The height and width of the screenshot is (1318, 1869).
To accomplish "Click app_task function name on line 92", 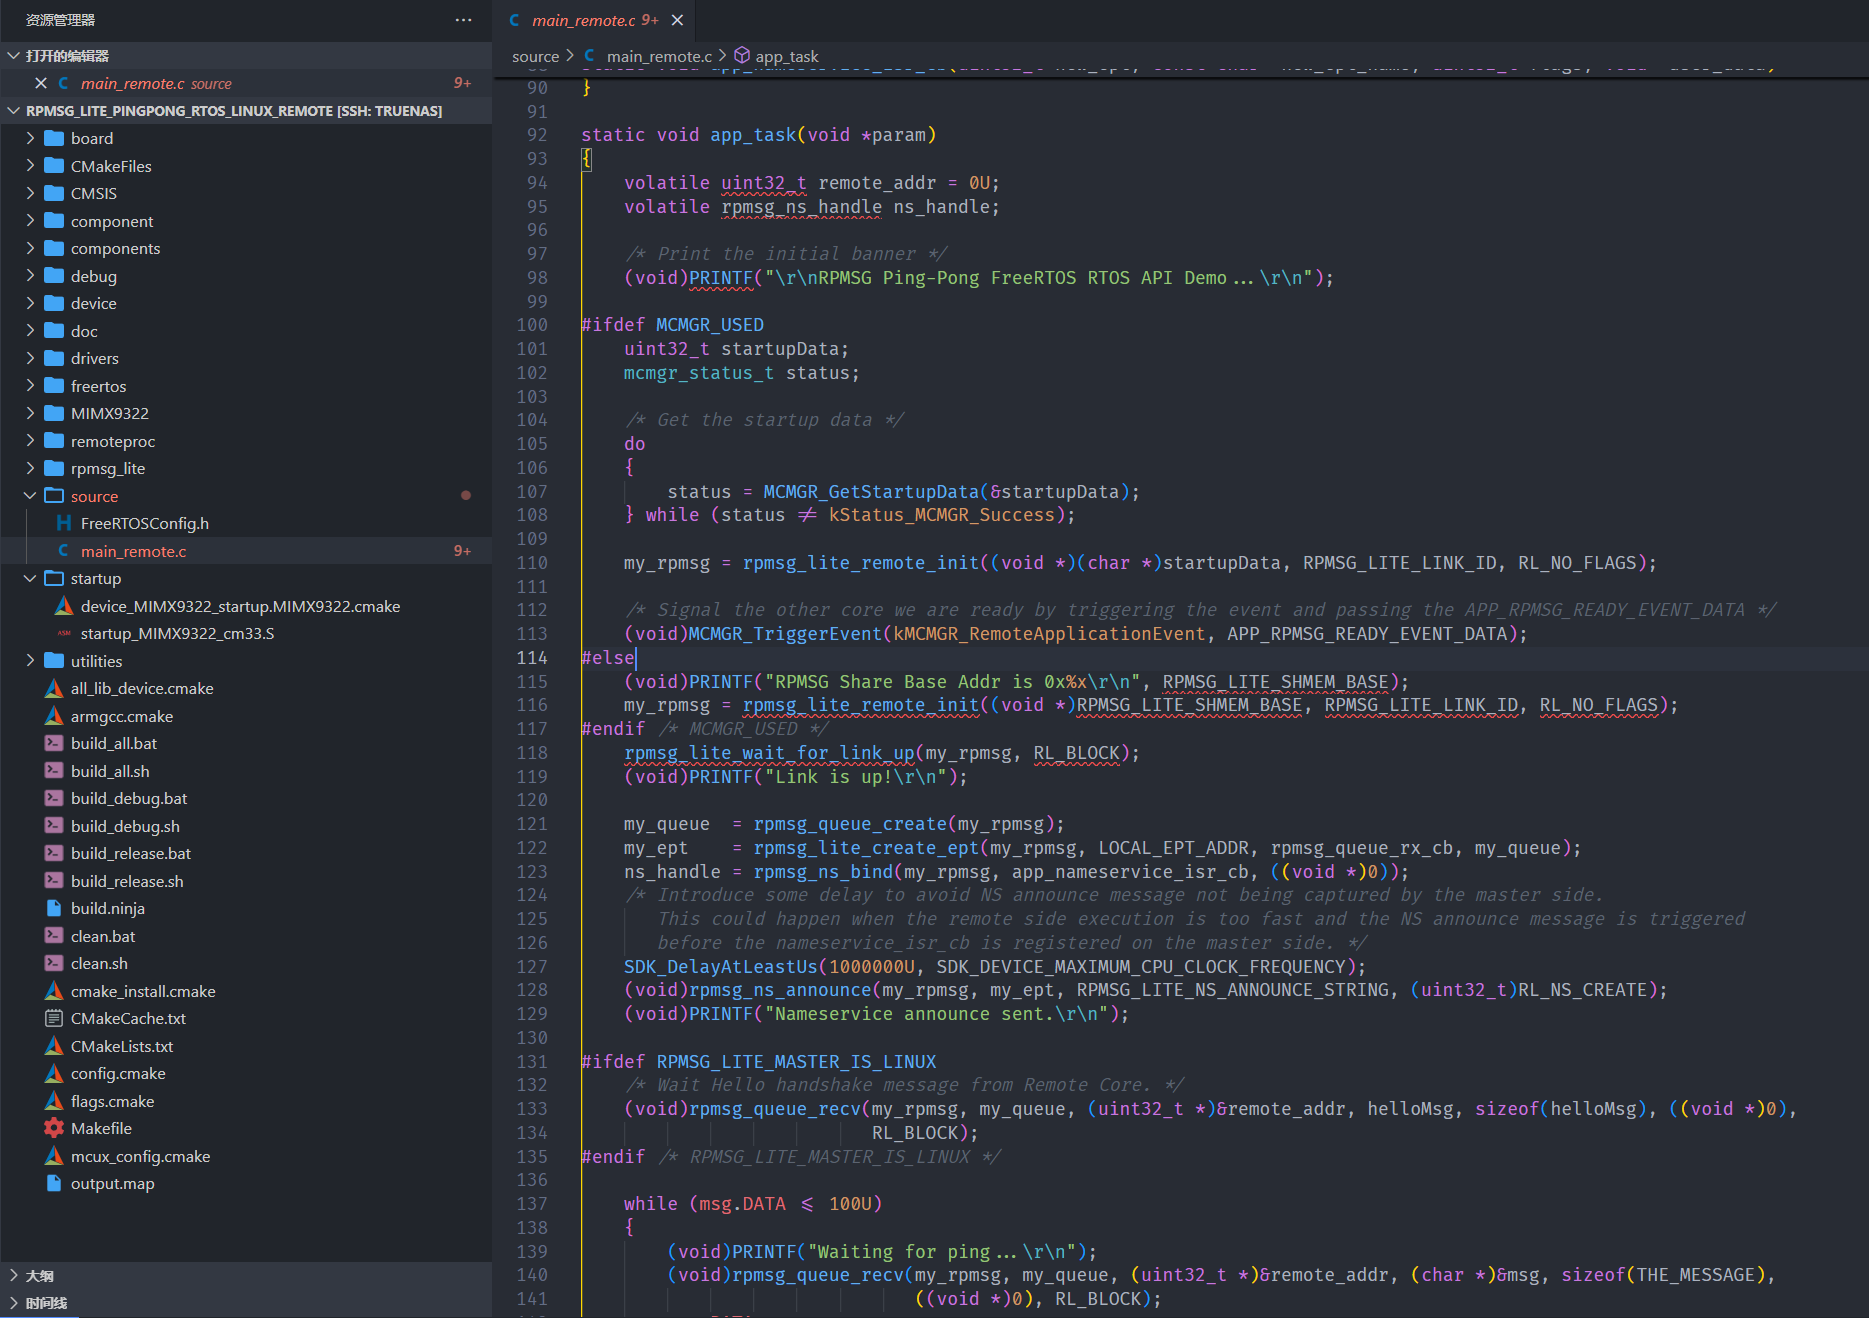I will (753, 135).
